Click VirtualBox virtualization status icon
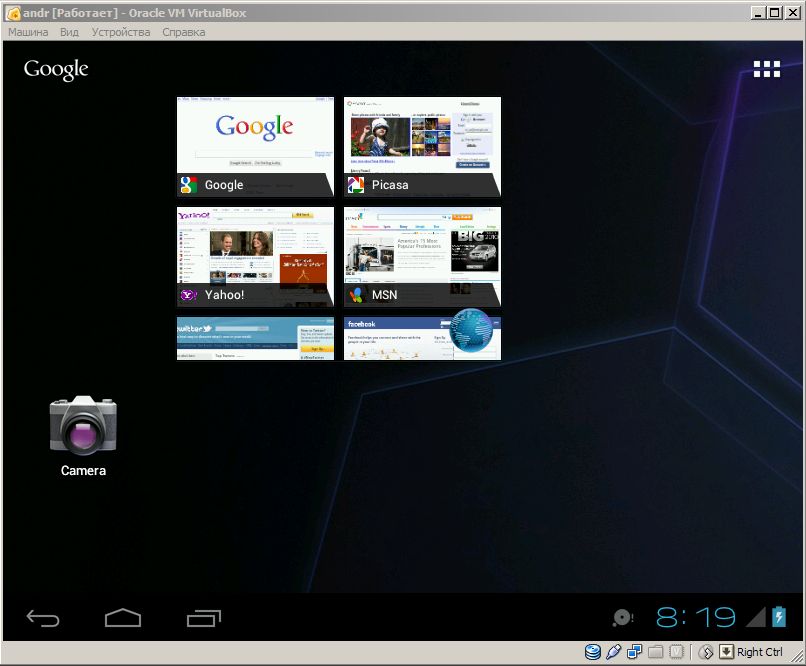This screenshot has width=806, height=666. click(676, 652)
